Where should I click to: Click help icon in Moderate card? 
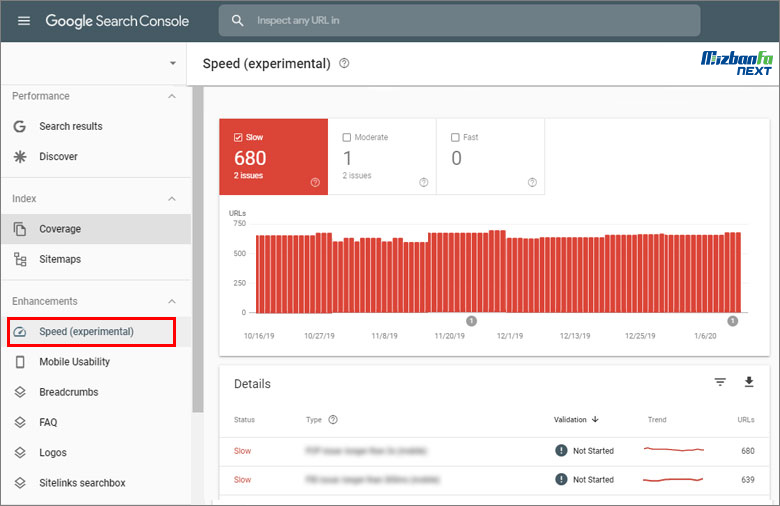point(424,183)
